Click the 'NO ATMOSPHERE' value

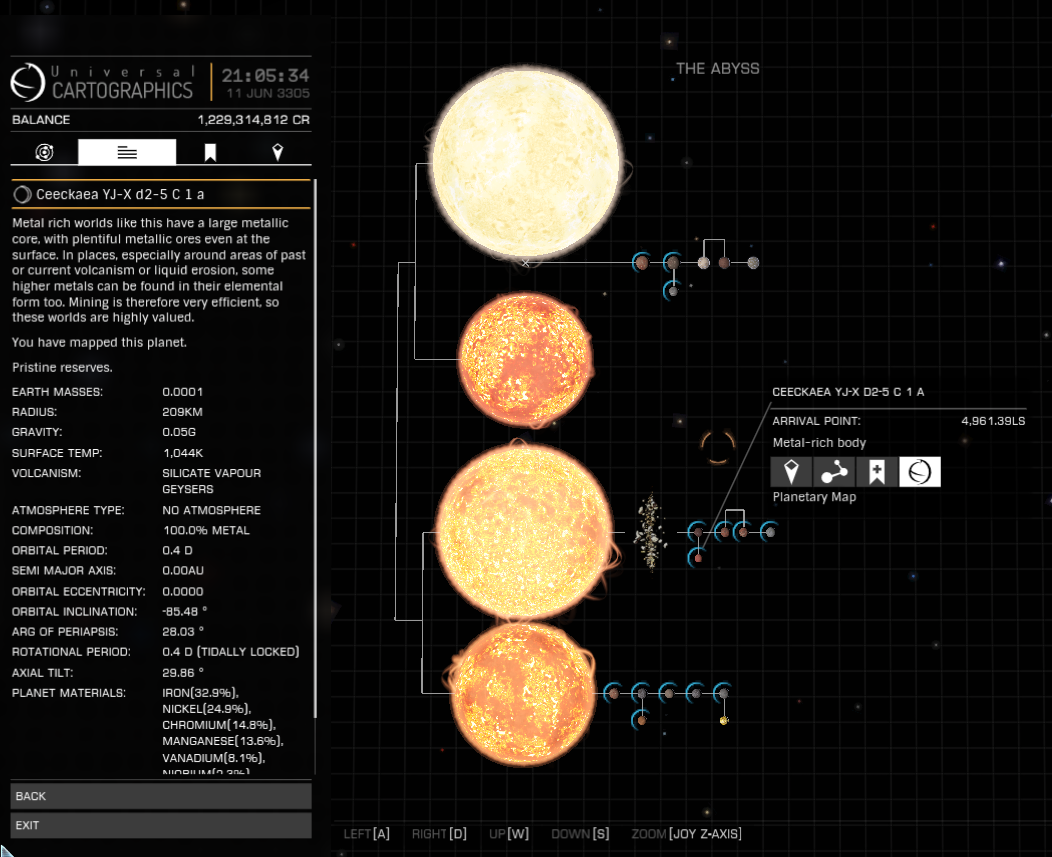211,510
